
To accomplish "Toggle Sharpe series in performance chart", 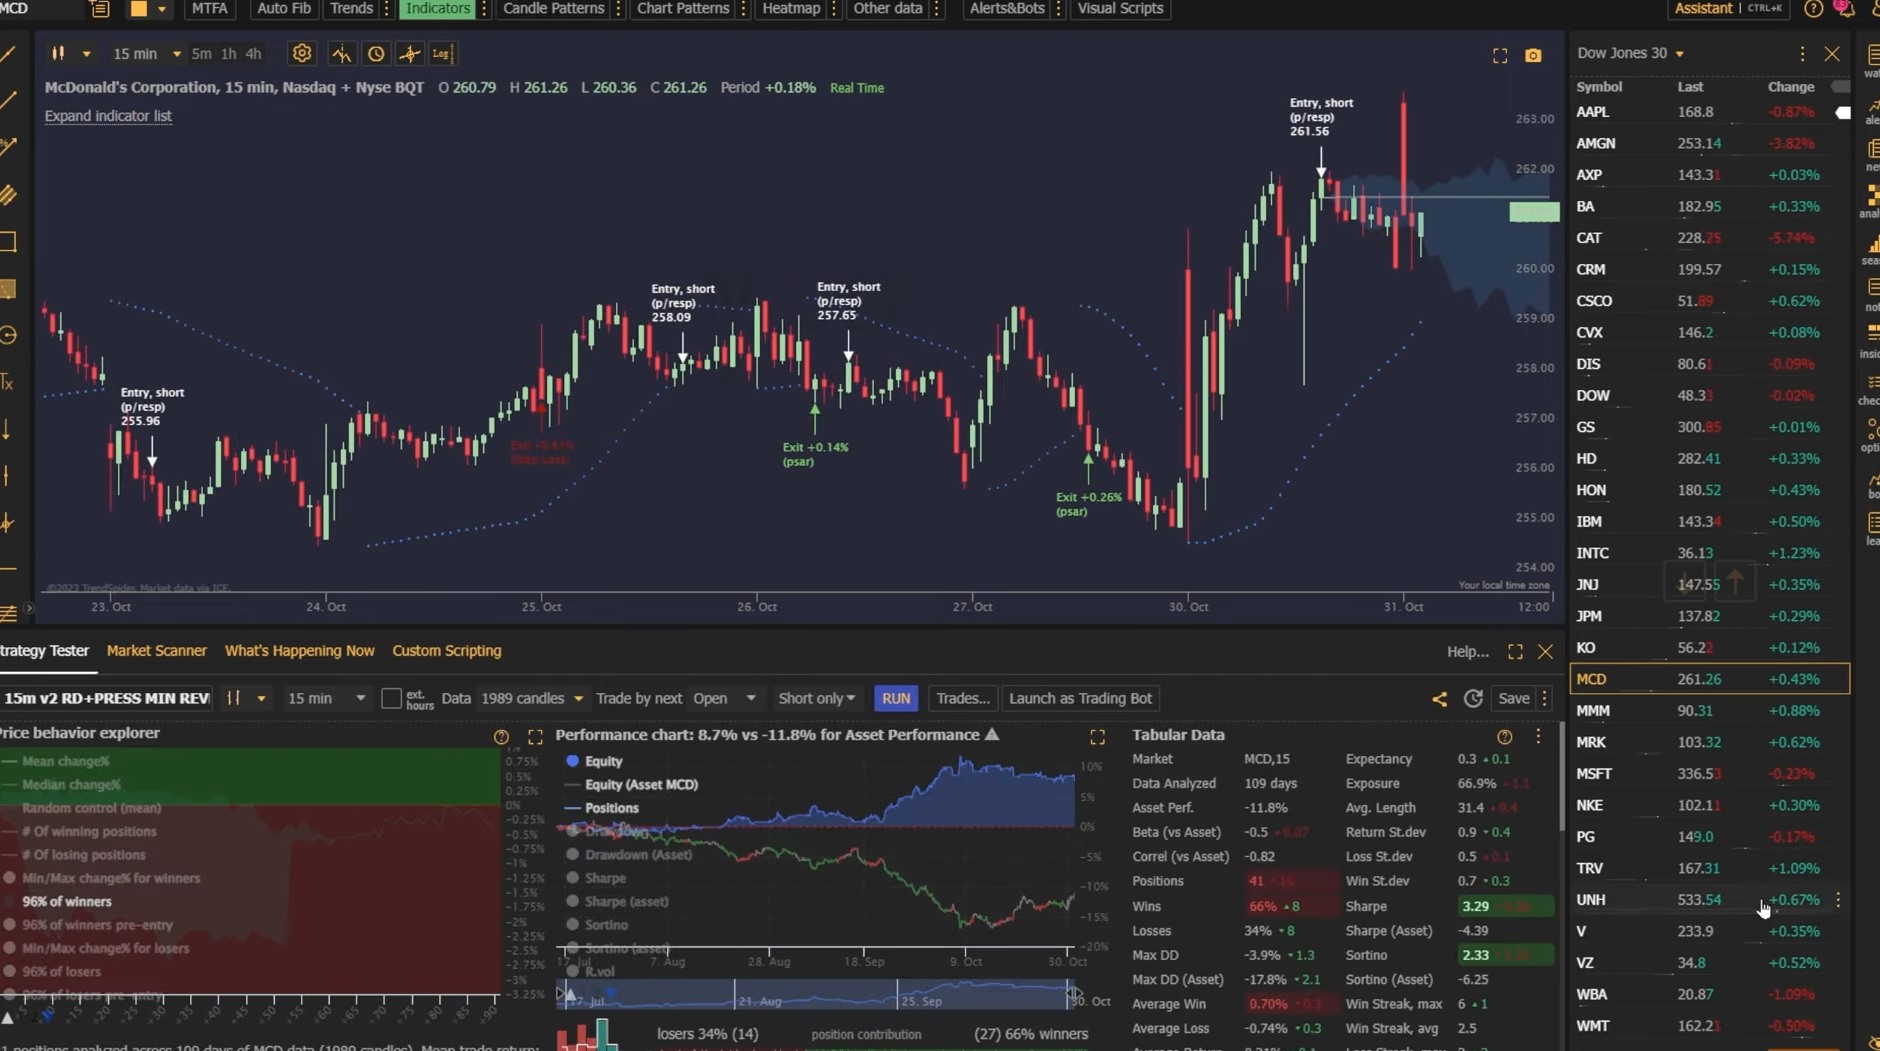I will tap(597, 878).
